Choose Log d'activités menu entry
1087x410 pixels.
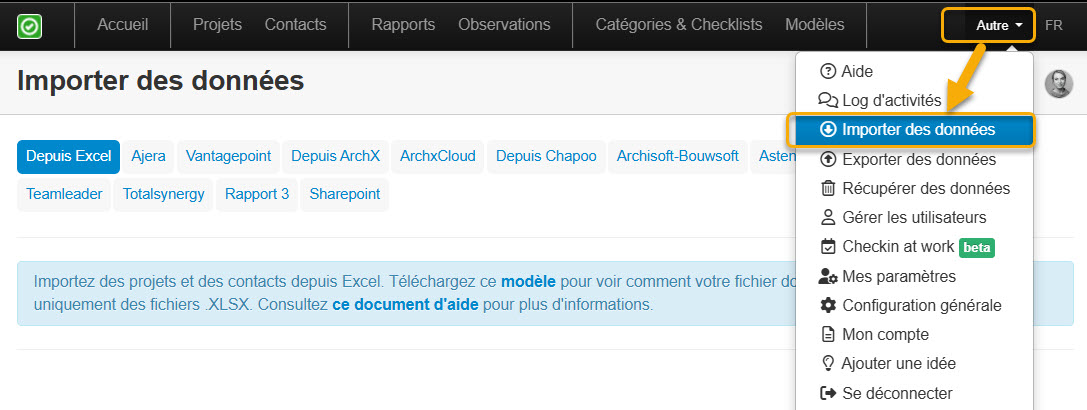tap(914, 101)
